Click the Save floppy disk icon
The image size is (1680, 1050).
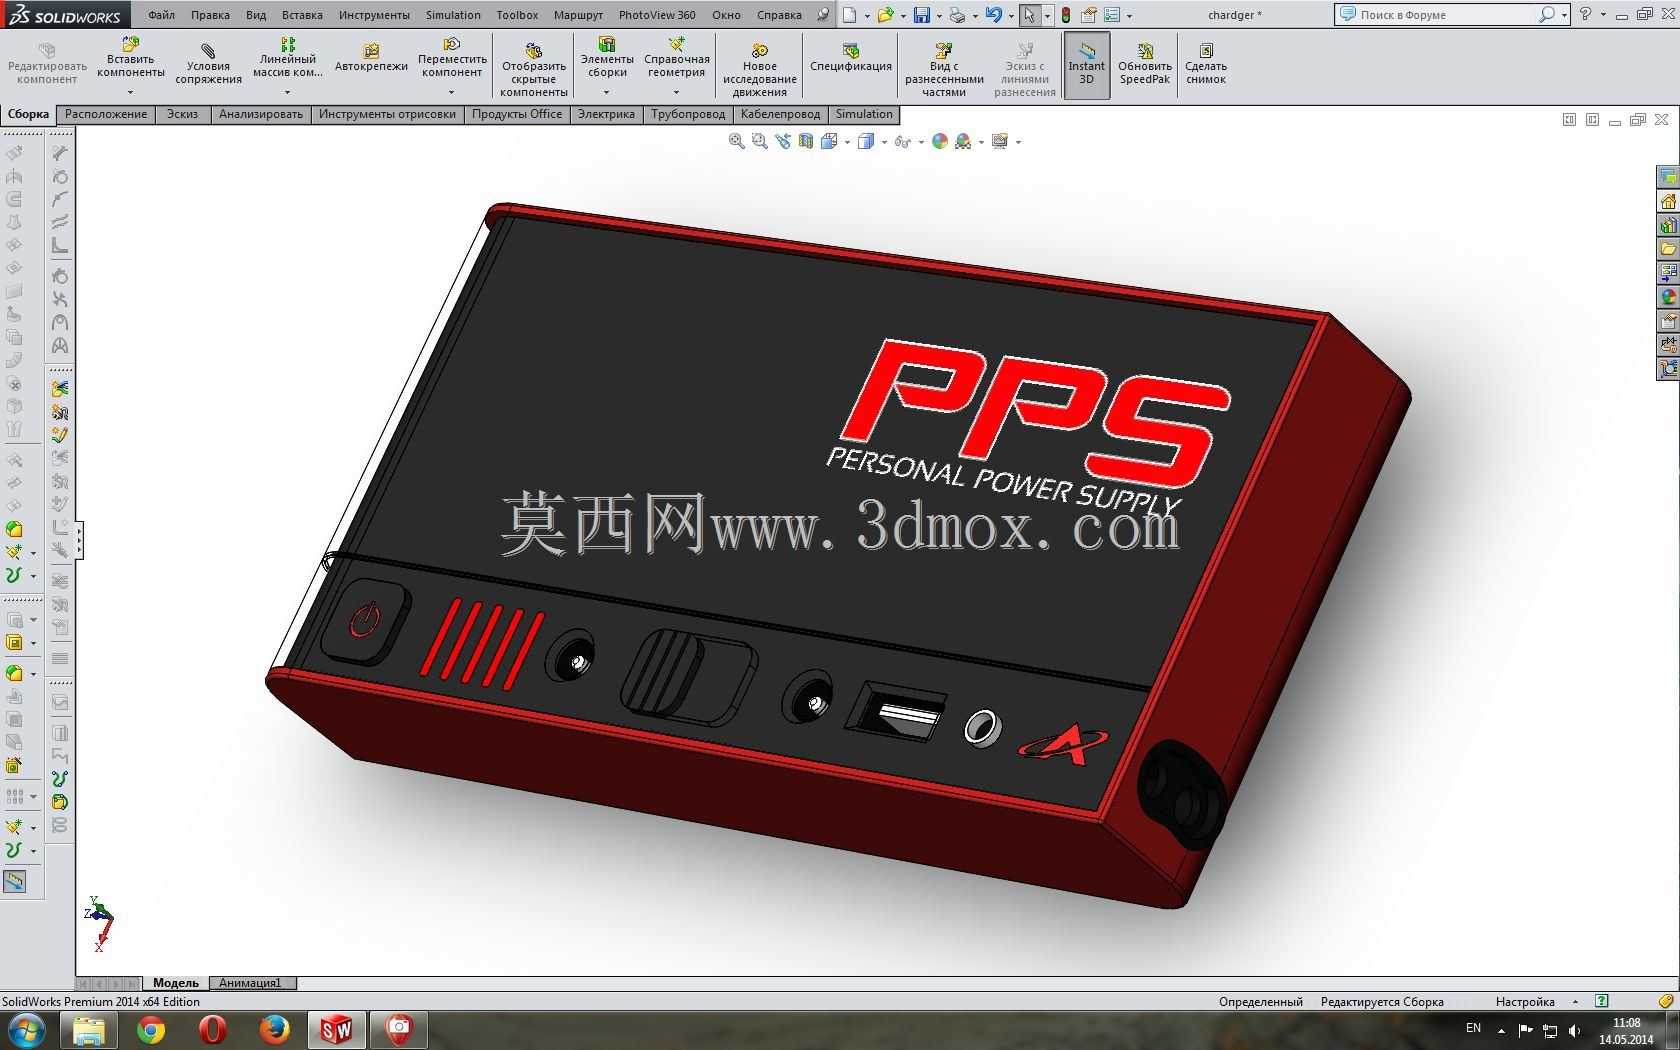coord(922,15)
